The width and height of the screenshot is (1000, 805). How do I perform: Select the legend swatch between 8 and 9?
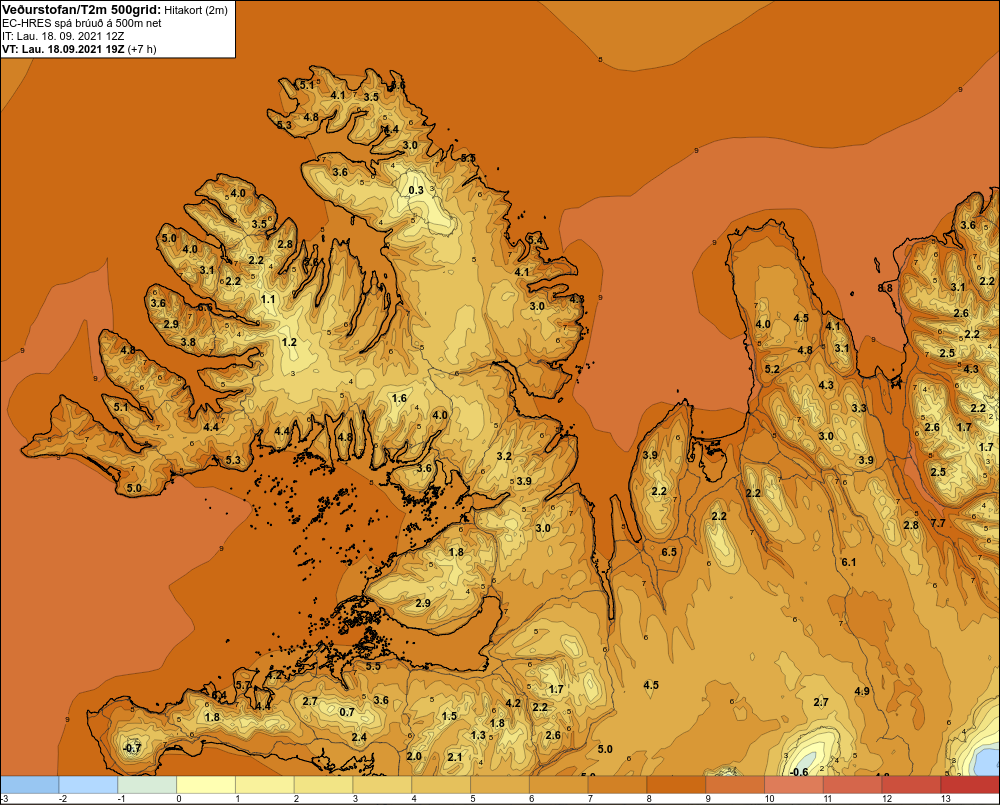(x=677, y=784)
